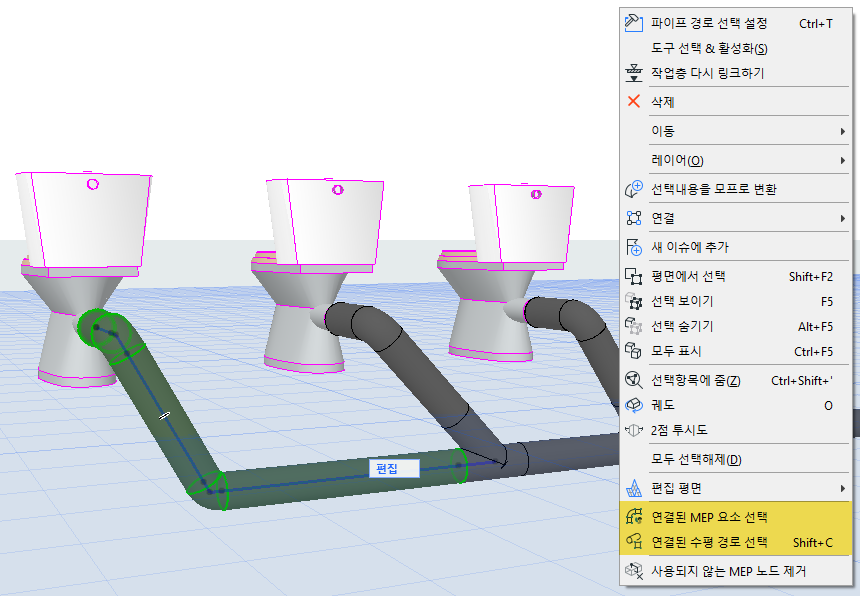Click the Shift+C shortcut text

(x=813, y=543)
